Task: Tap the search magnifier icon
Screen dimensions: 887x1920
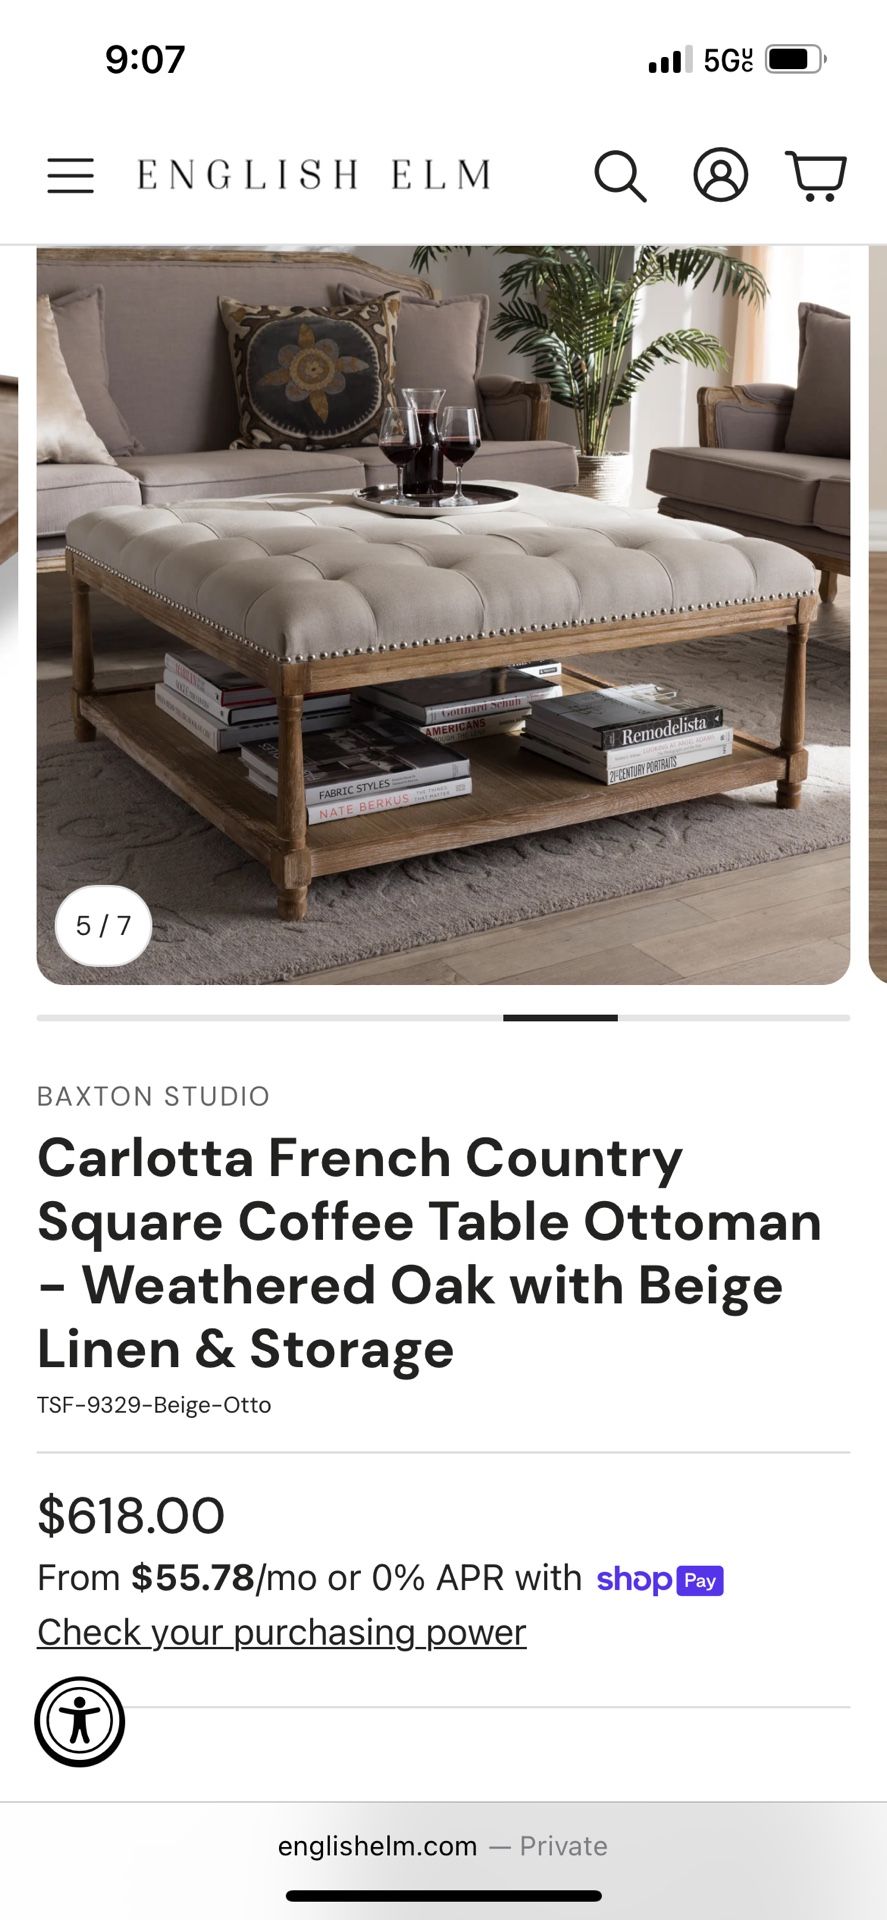Action: click(620, 176)
